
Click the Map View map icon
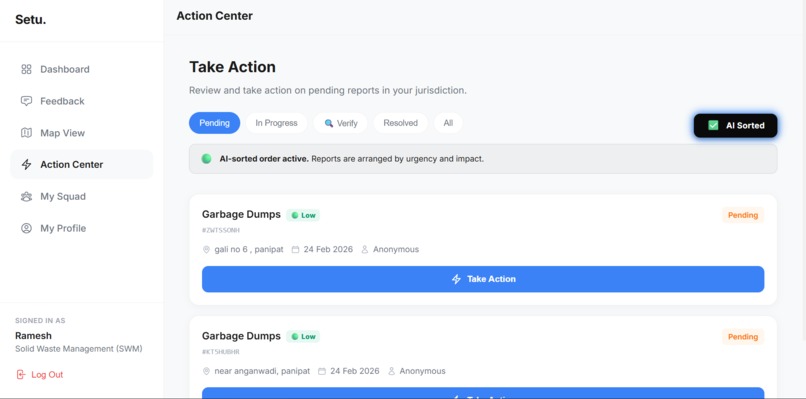click(26, 133)
